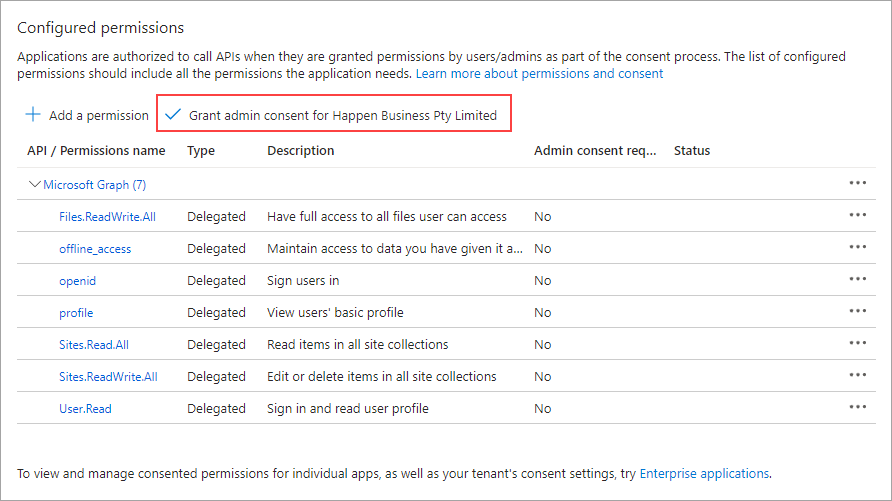Open ellipsis menu for Microsoft Graph group
The image size is (892, 501).
pyautogui.click(x=857, y=184)
